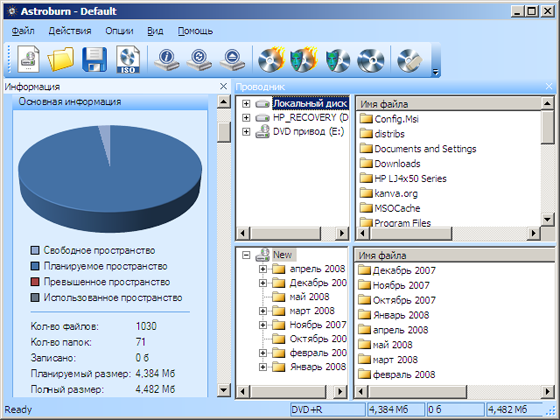Expand the март 2008 tree folder

click(x=263, y=311)
